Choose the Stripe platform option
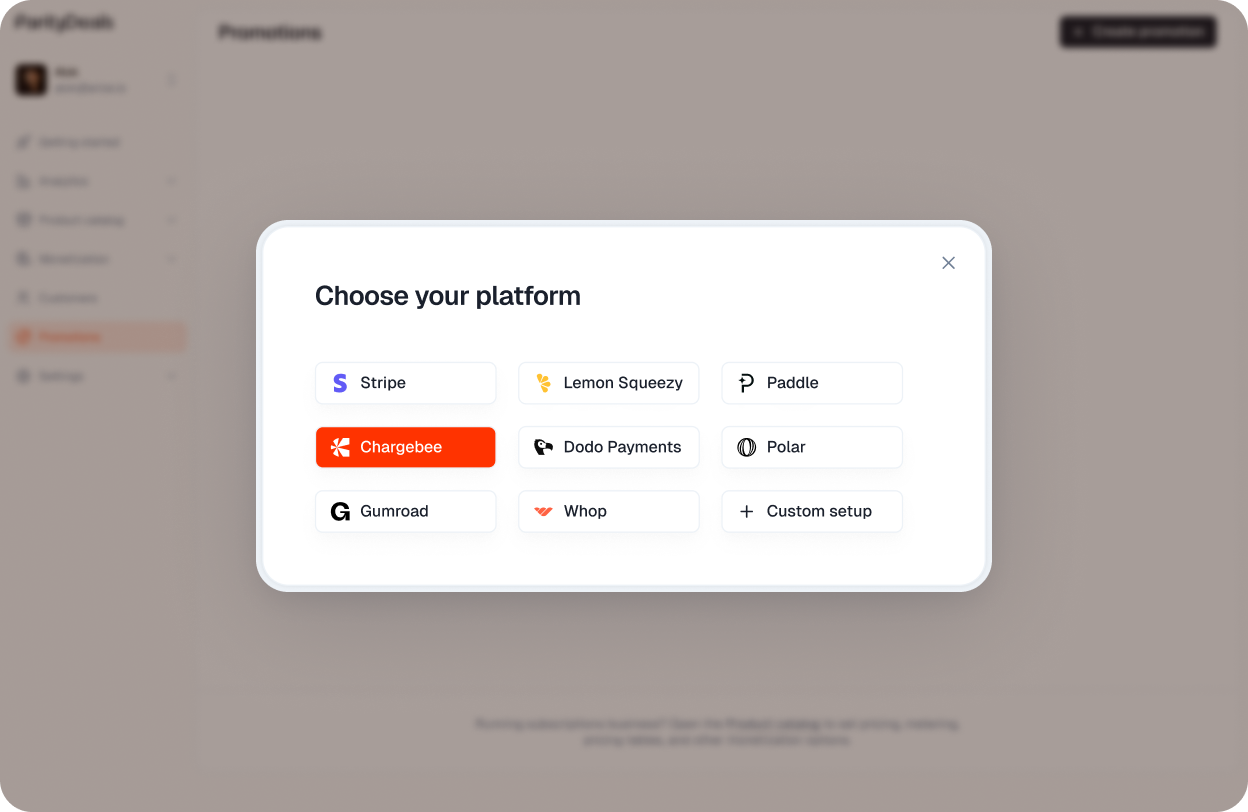The height and width of the screenshot is (812, 1248). tap(405, 383)
